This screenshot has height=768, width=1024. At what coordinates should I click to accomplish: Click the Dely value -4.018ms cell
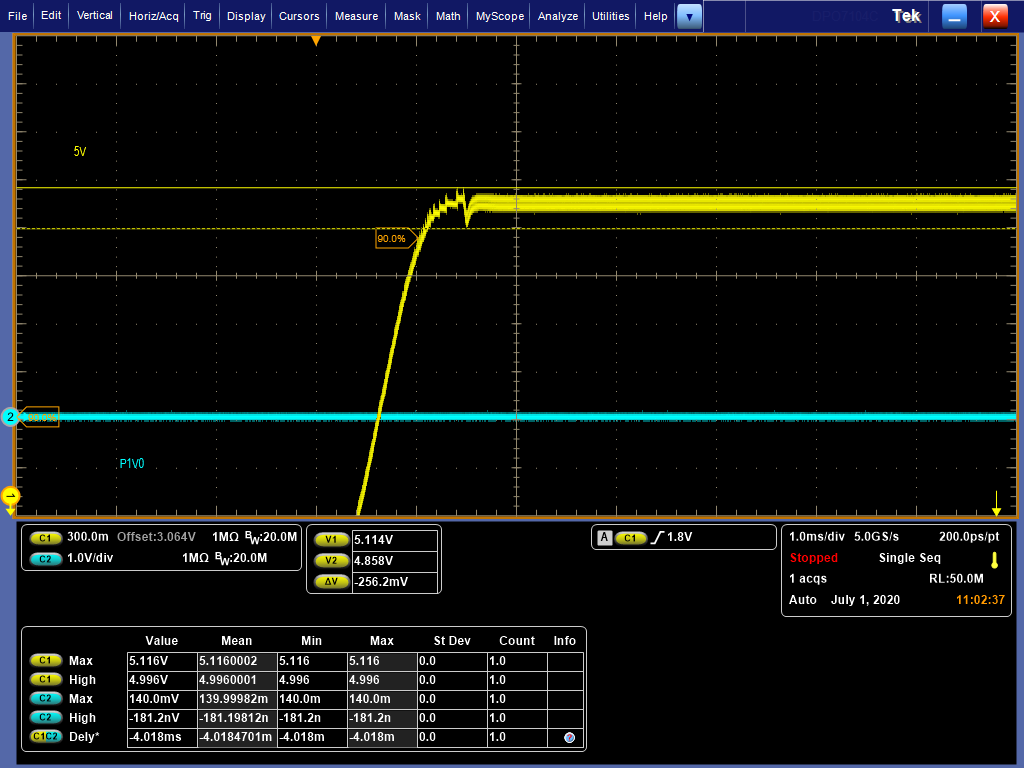[x=162, y=737]
